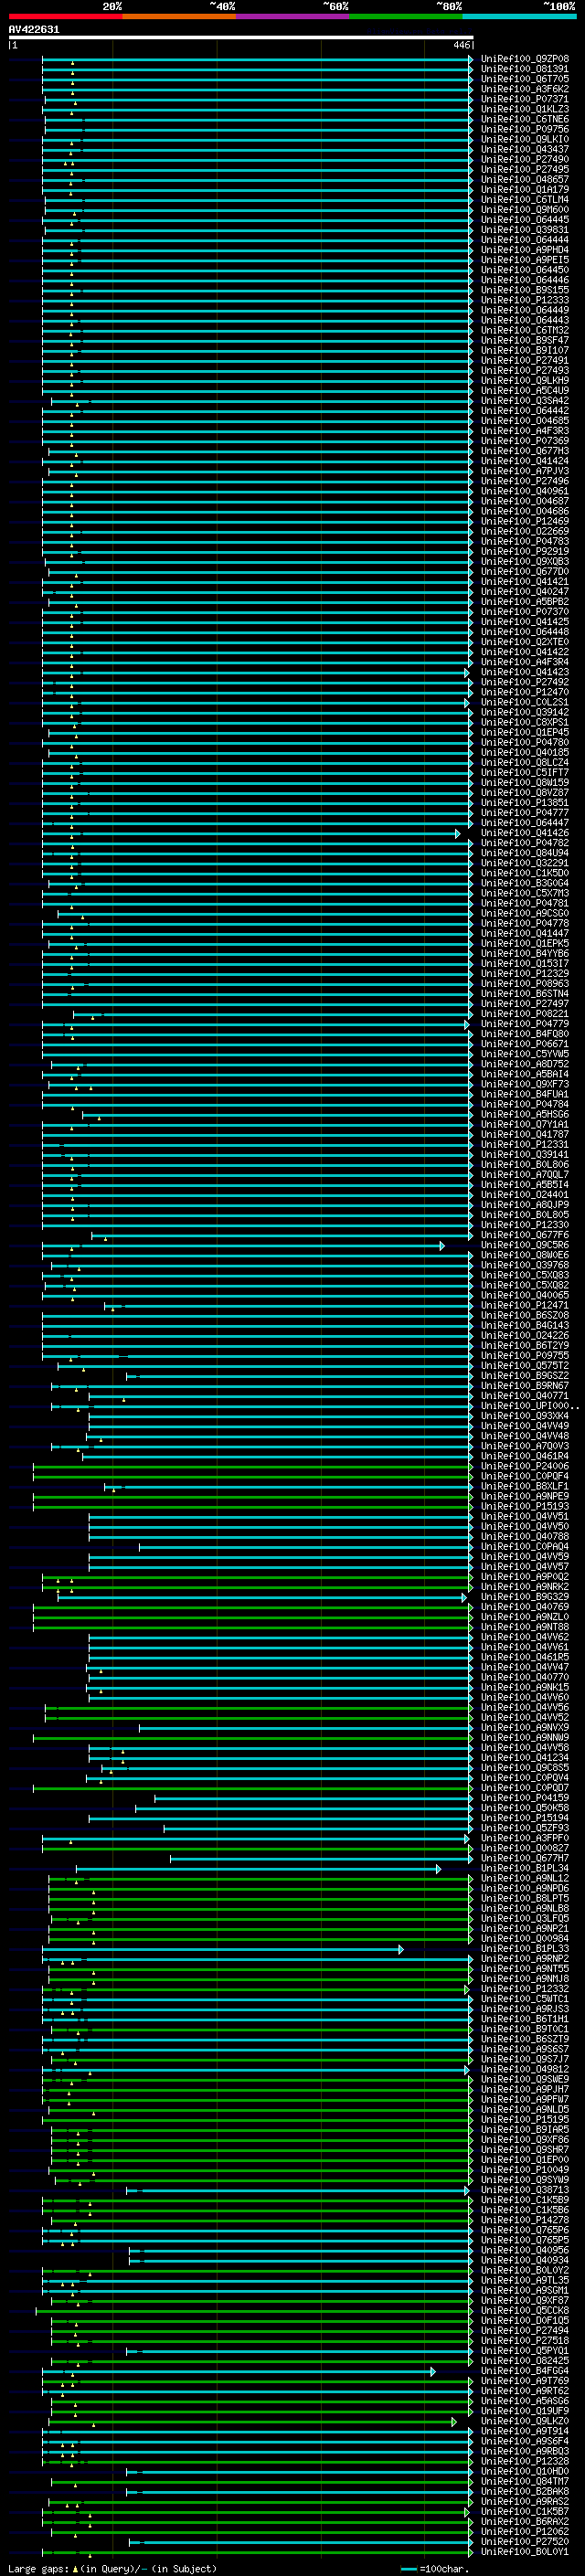This screenshot has width=585, height=2576.
Task: Click the cyan =100char scale marker
Action: 408,2569
